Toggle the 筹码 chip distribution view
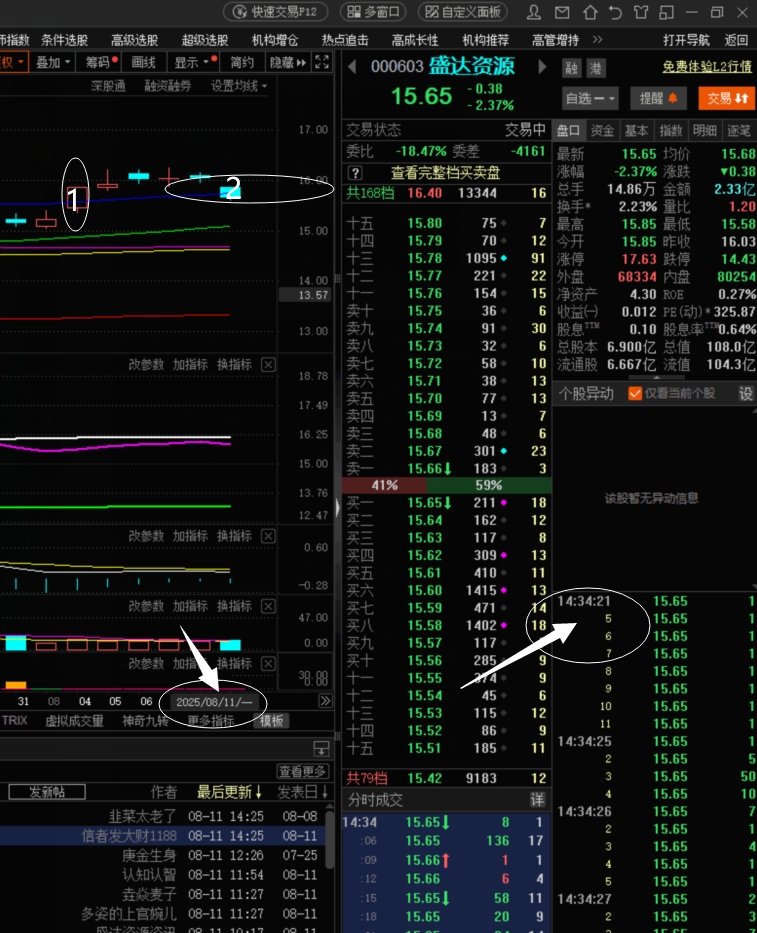 click(101, 62)
